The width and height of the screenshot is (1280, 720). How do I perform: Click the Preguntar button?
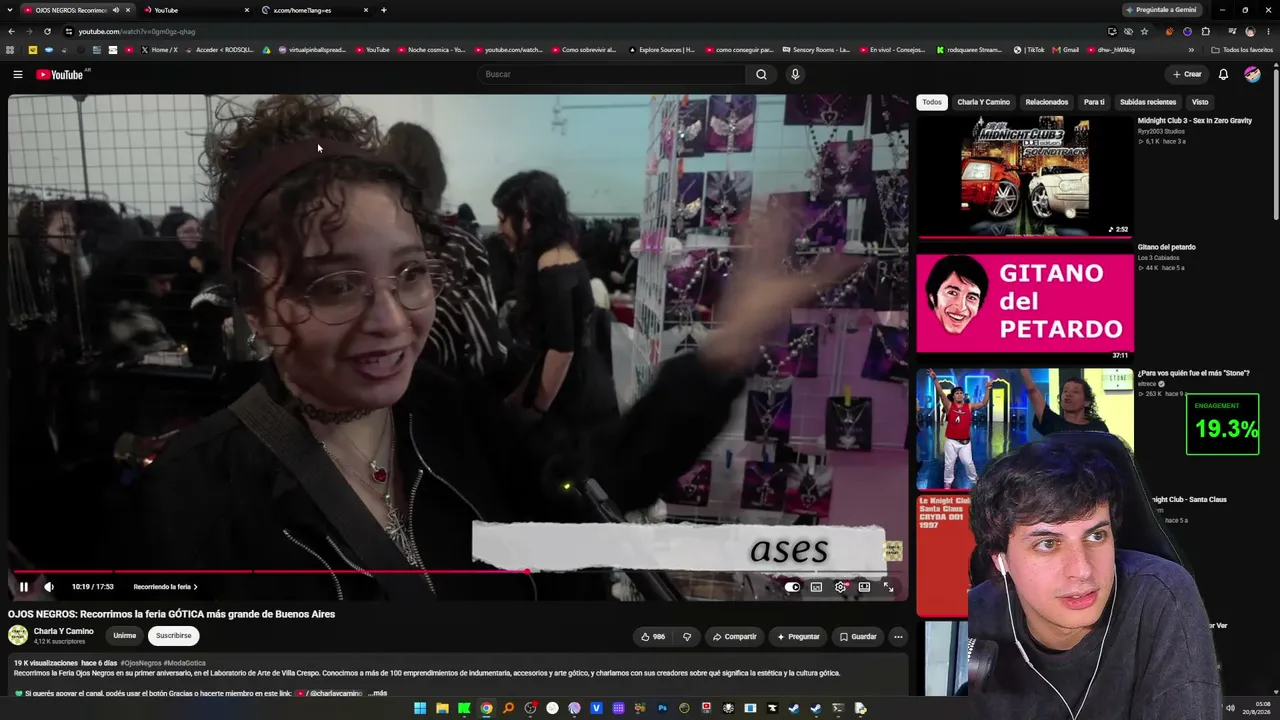[x=798, y=636]
